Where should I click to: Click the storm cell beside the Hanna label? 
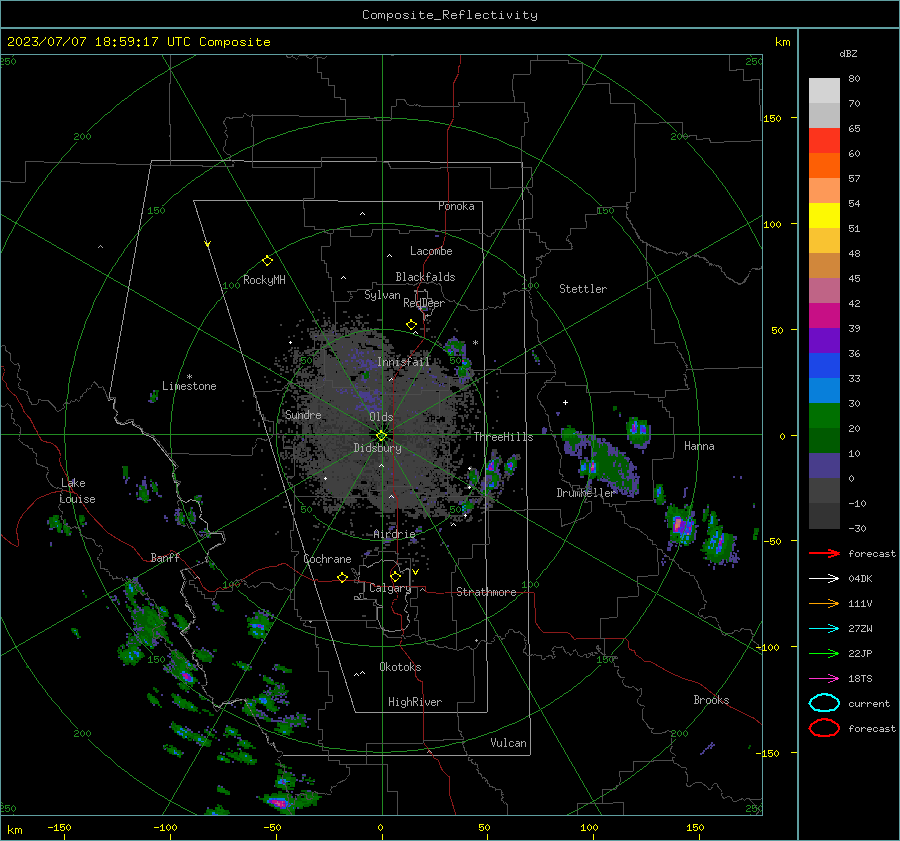point(639,432)
